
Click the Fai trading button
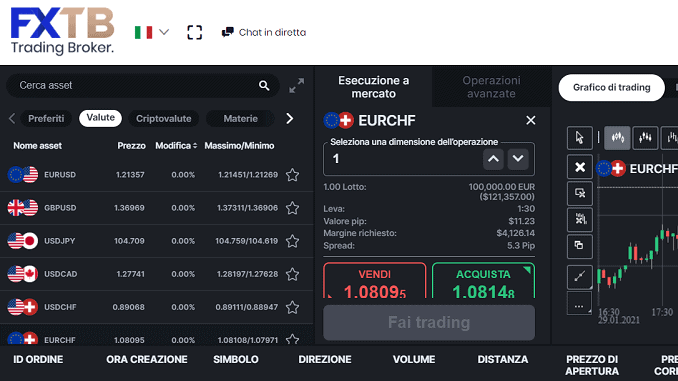(429, 323)
